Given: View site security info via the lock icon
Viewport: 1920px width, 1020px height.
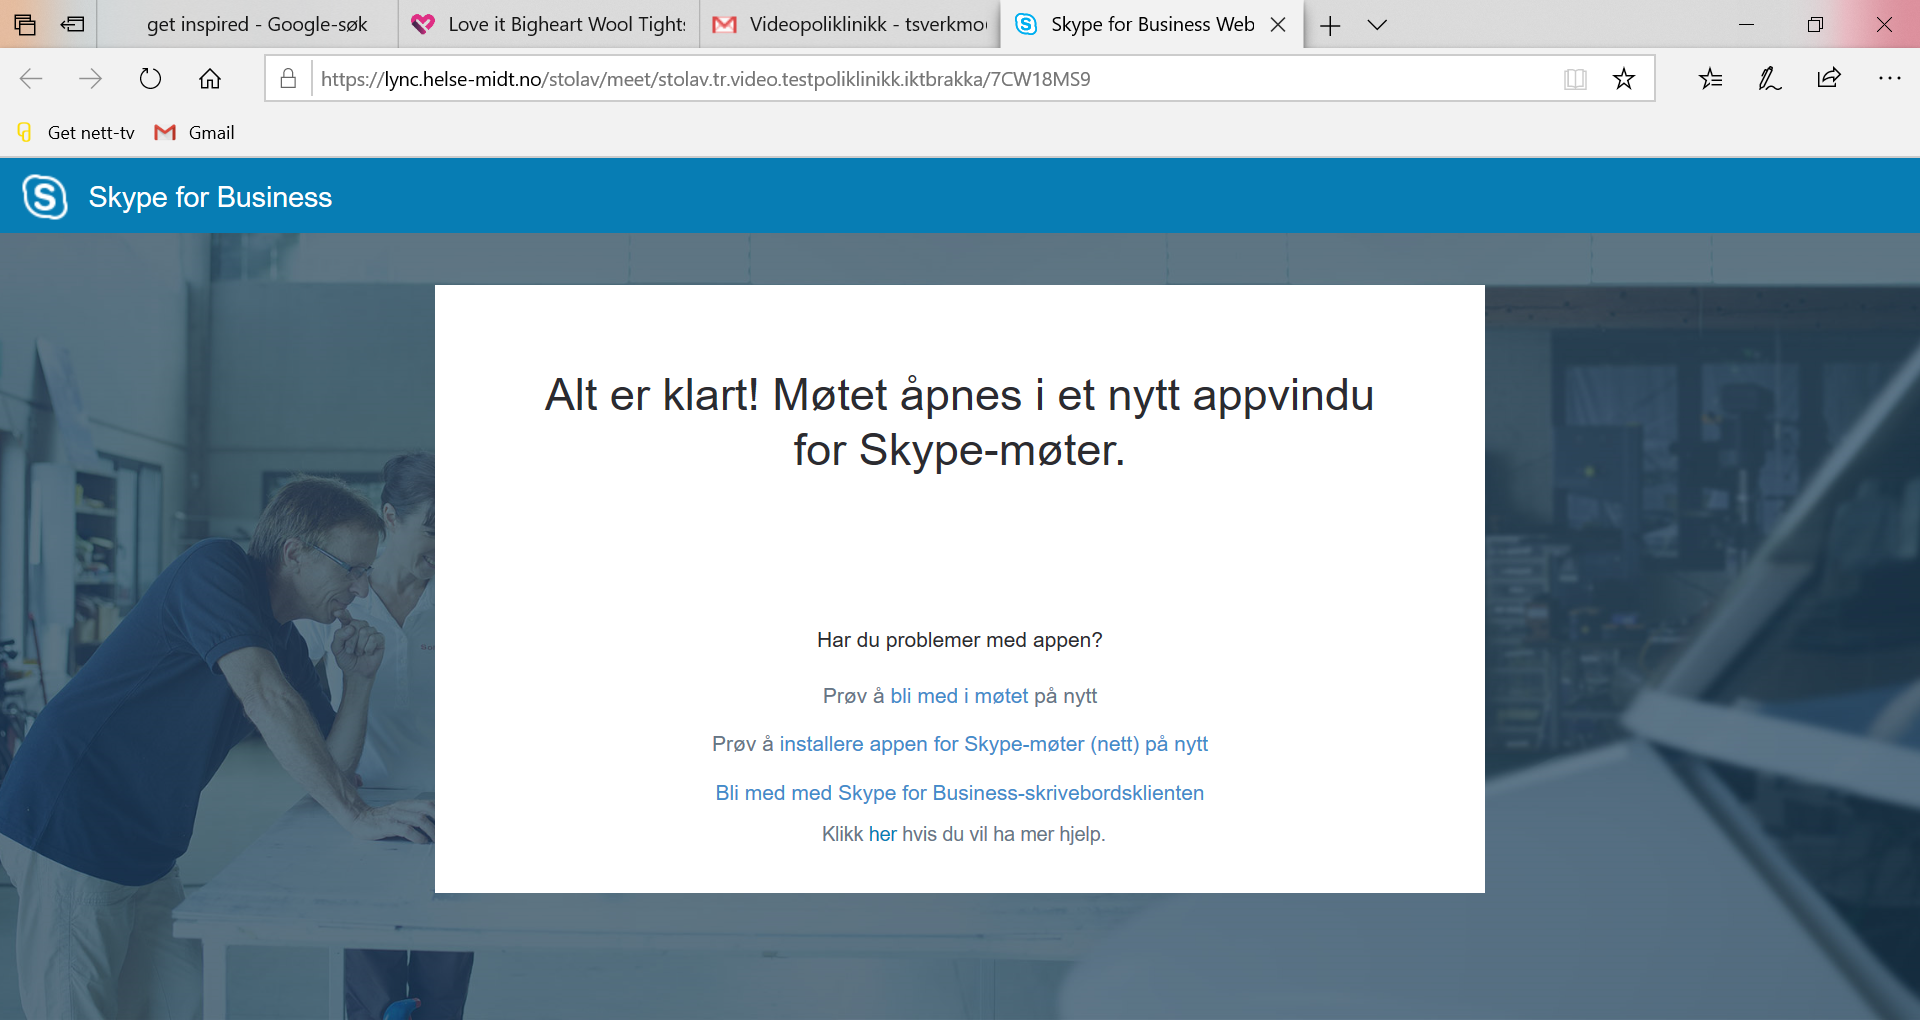Looking at the screenshot, I should pyautogui.click(x=287, y=78).
